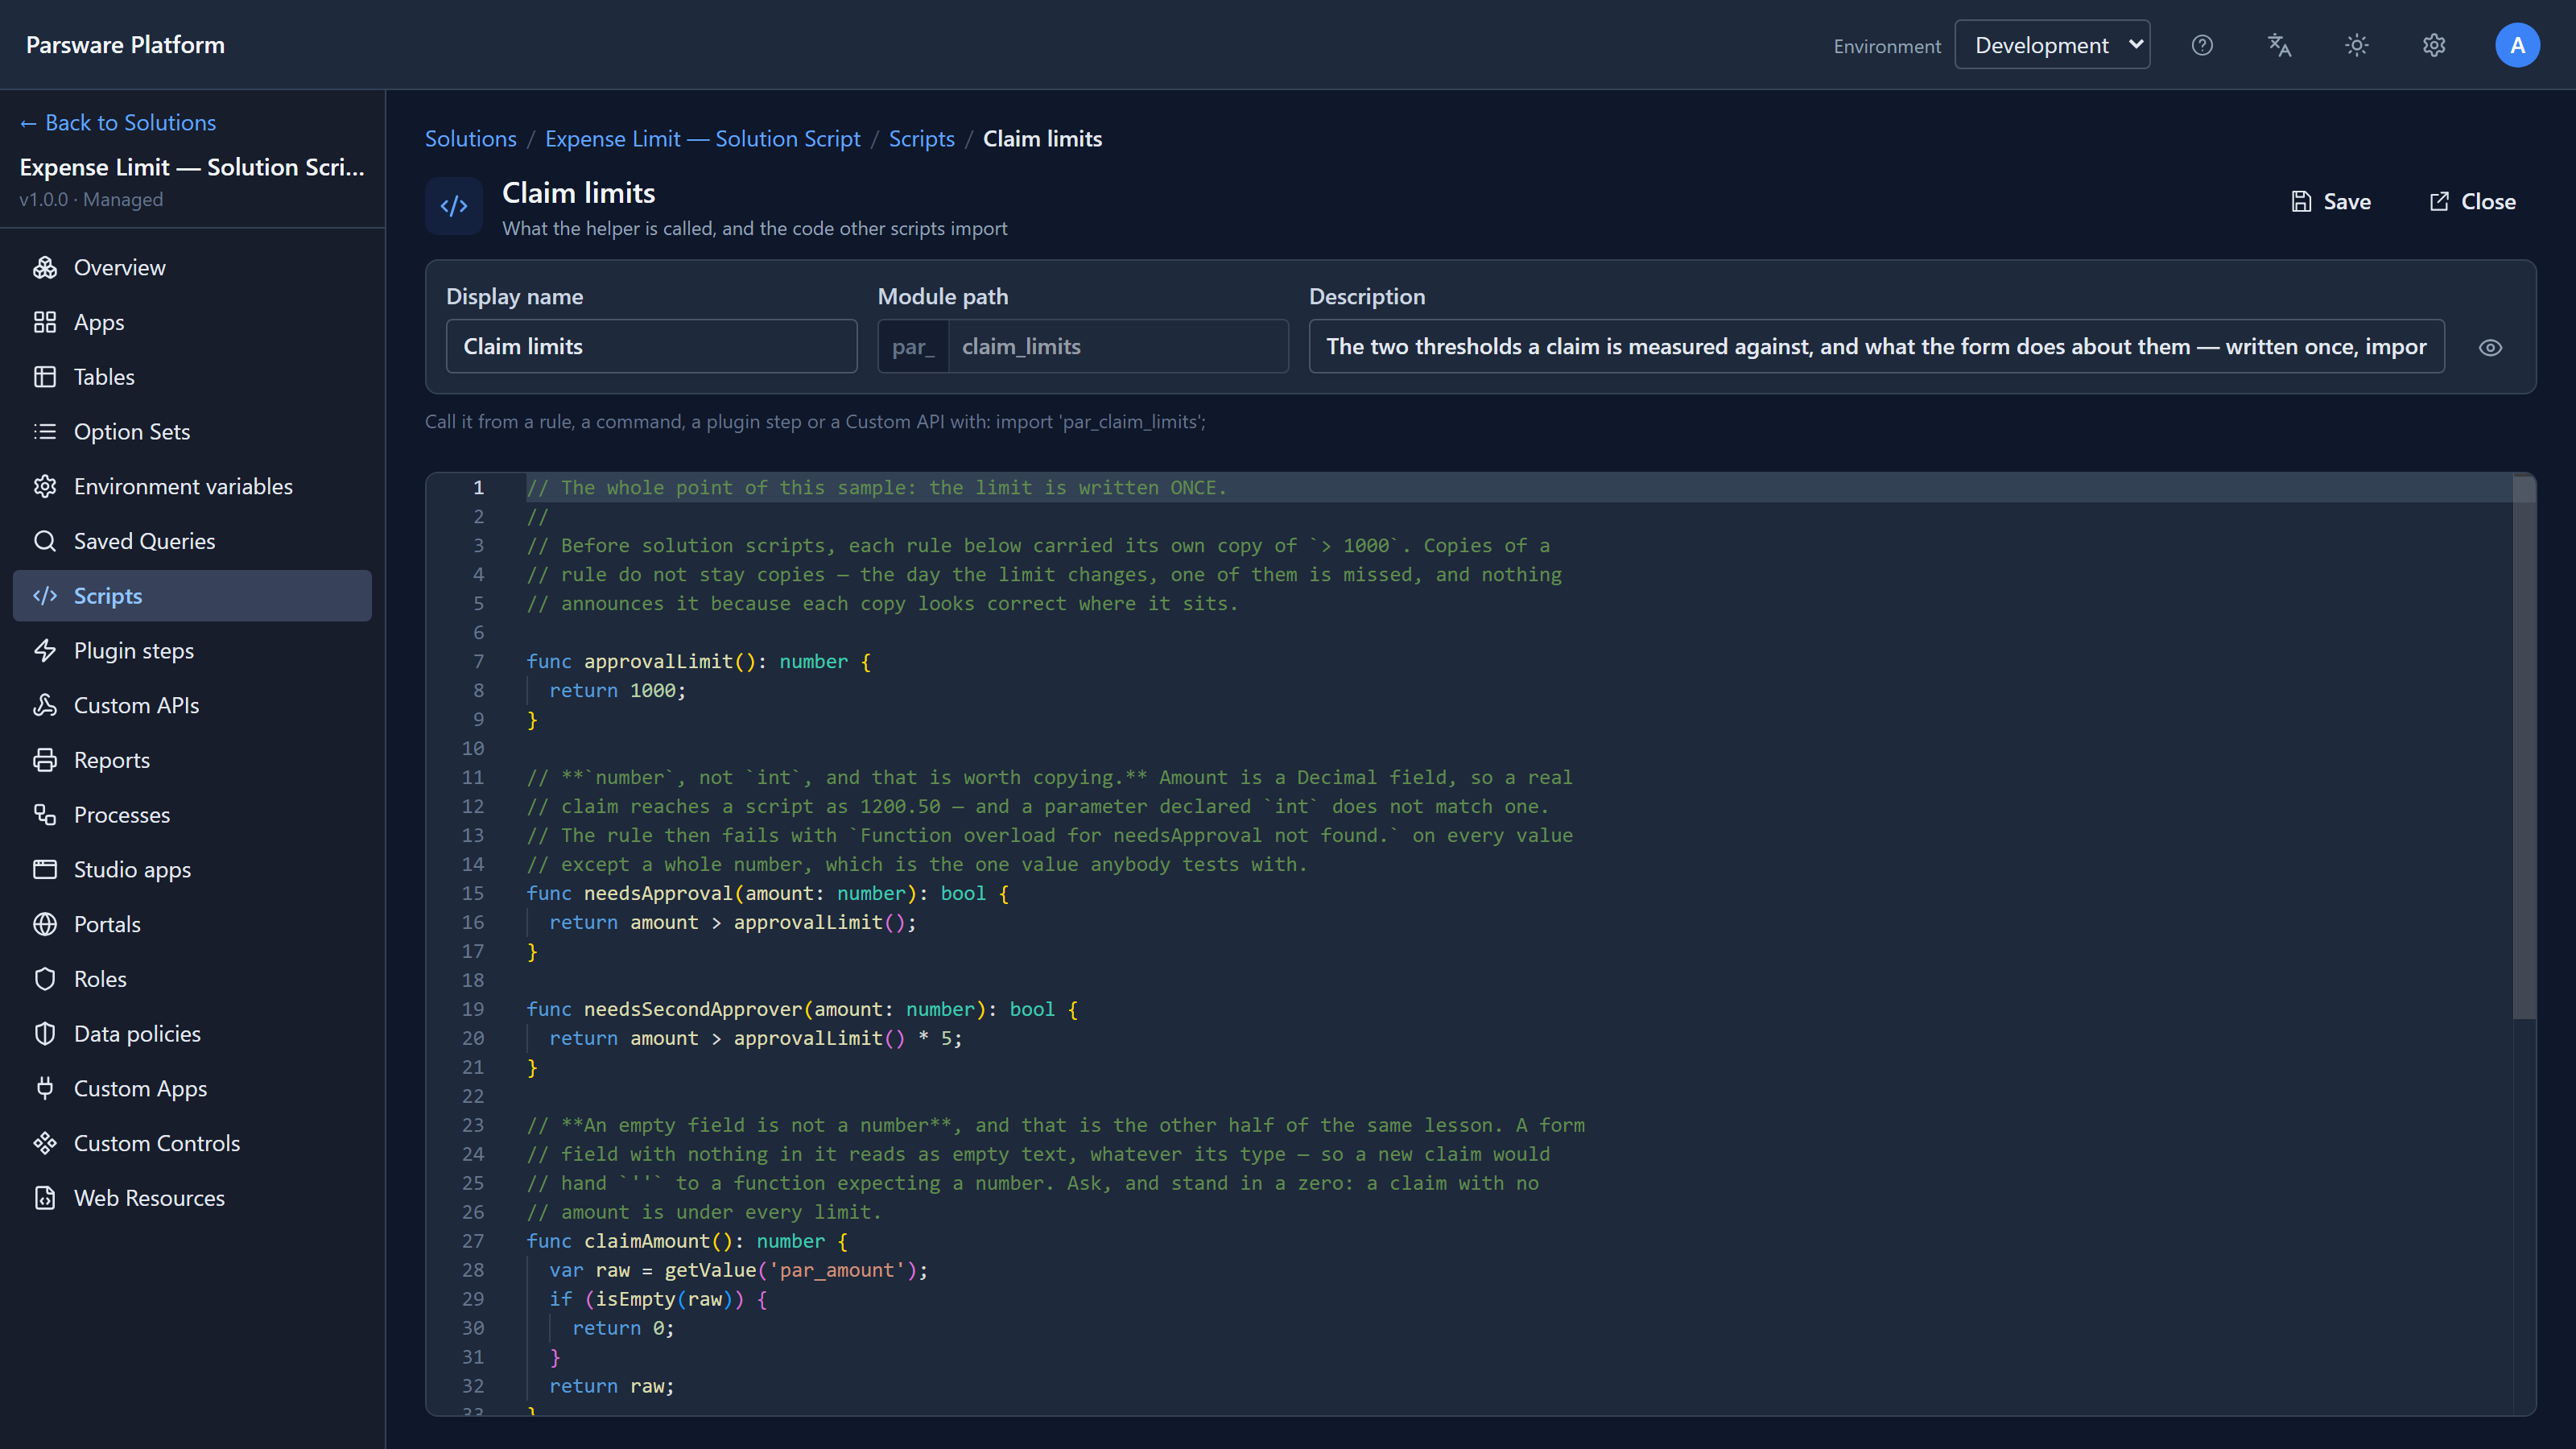Viewport: 2576px width, 1449px height.
Task: Click the Custom Apps plug icon
Action: [45, 1088]
